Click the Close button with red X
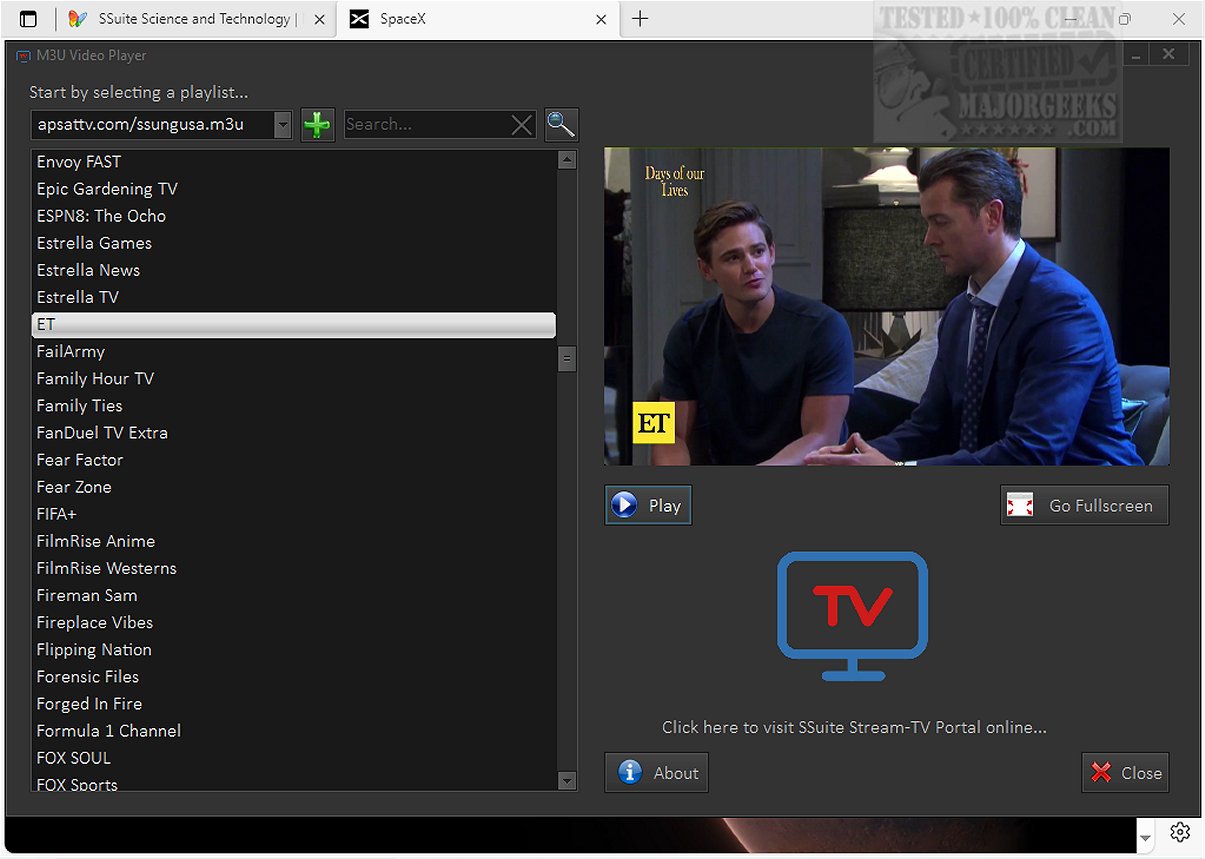 pyautogui.click(x=1125, y=772)
